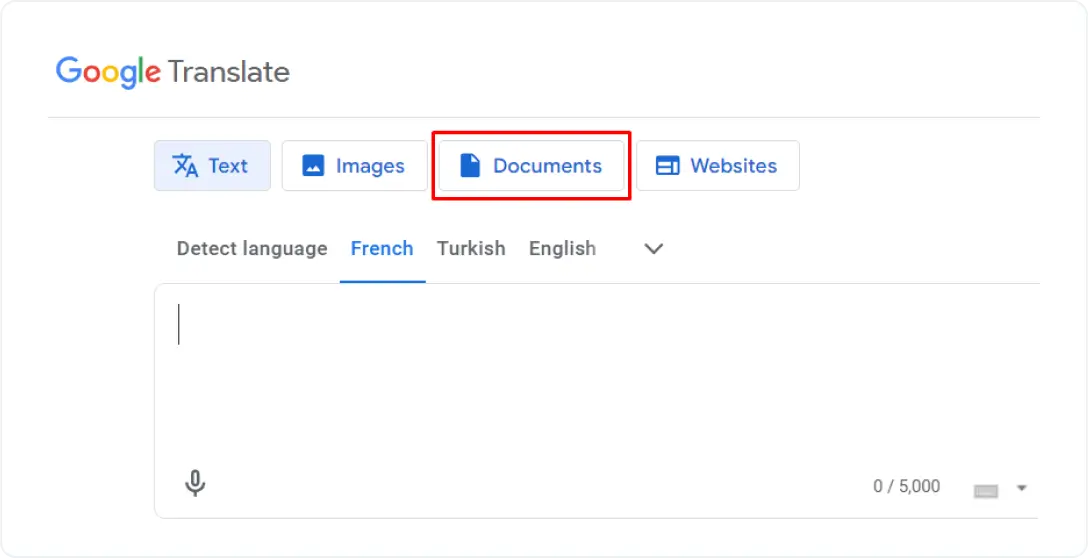Switch to Websites translation mode

717,166
